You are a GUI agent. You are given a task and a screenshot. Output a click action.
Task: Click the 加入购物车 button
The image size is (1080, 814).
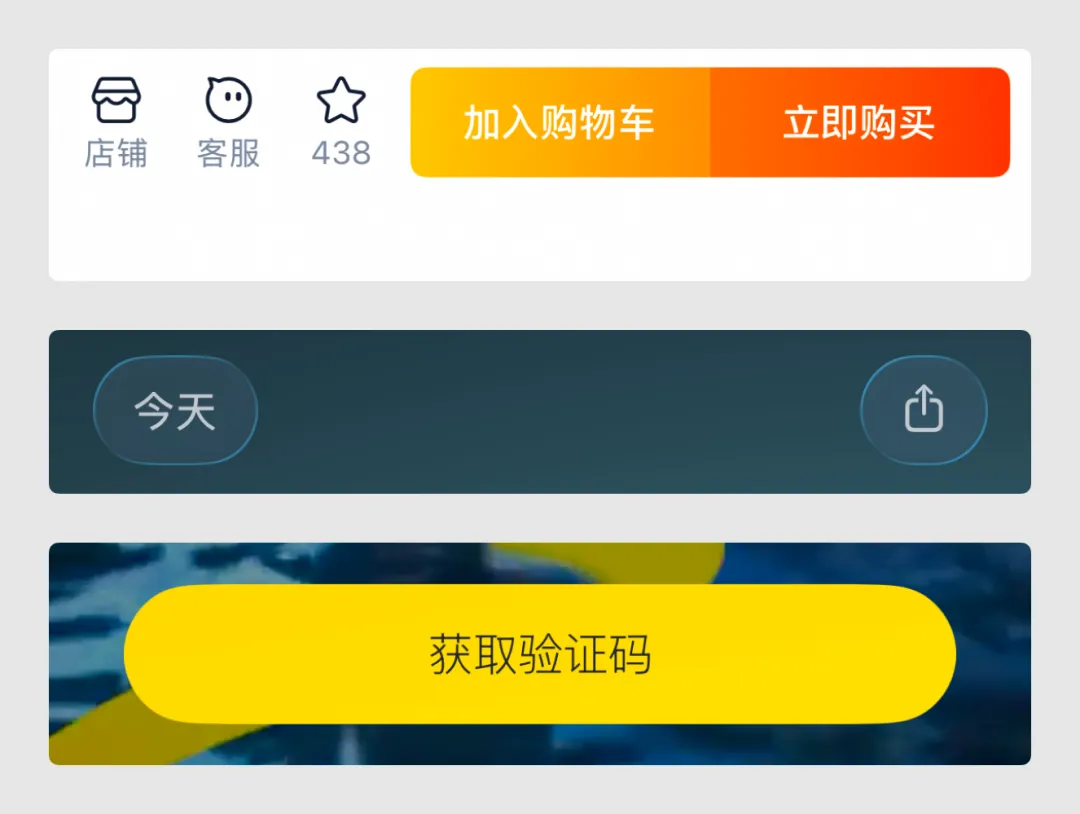tap(560, 122)
